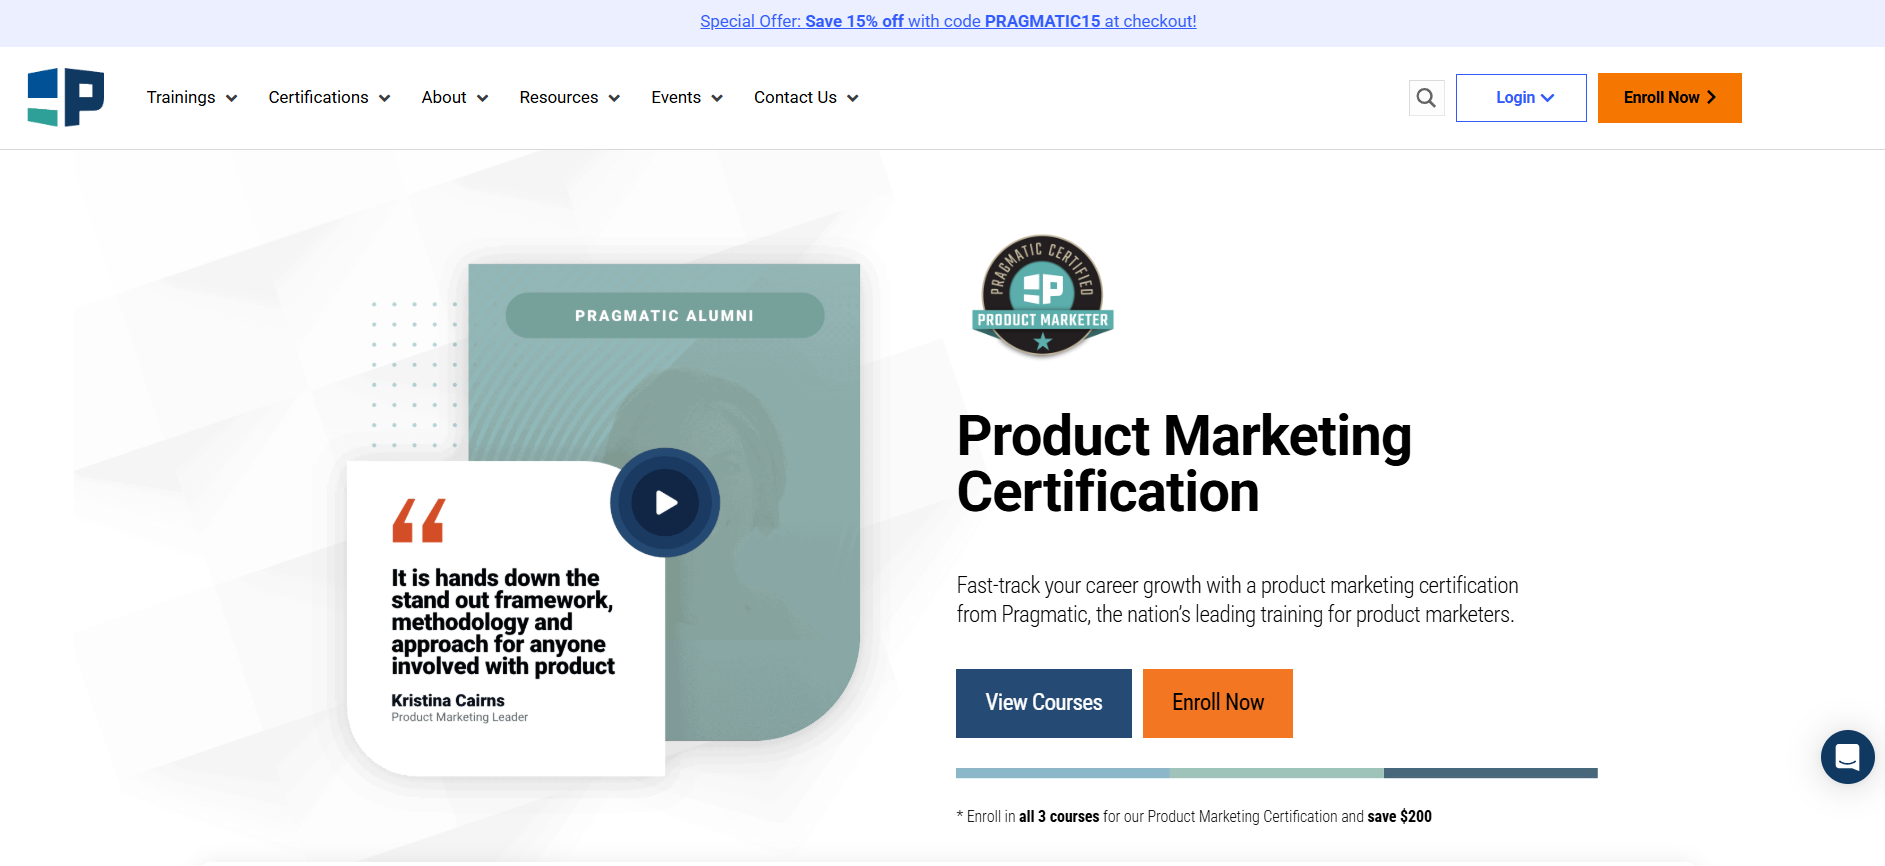Open the Login dropdown button
The width and height of the screenshot is (1885, 866).
pyautogui.click(x=1521, y=98)
